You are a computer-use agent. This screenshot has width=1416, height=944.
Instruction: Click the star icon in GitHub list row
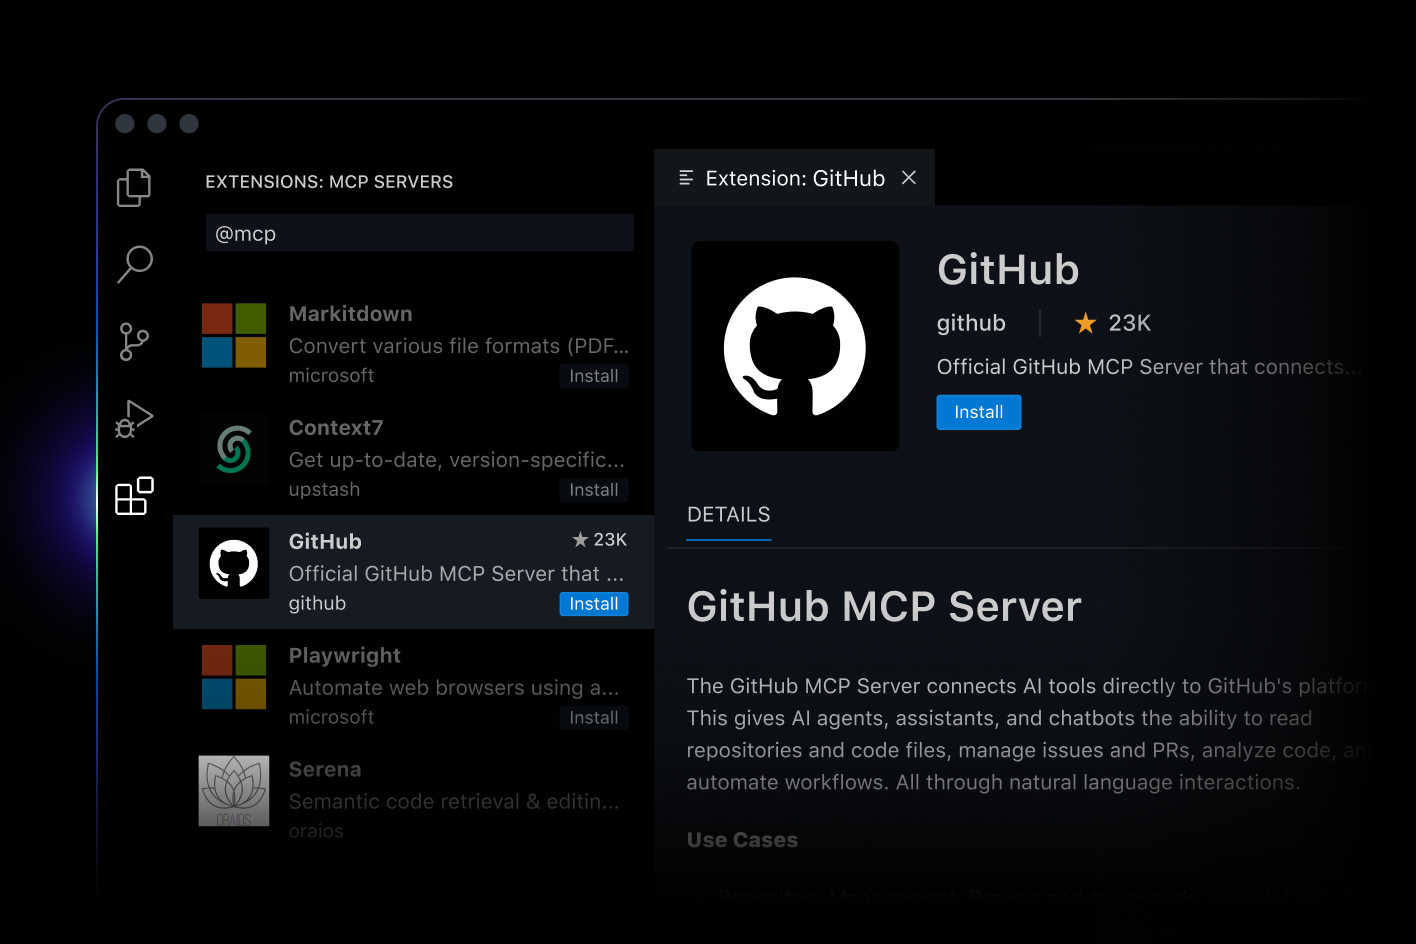(580, 540)
